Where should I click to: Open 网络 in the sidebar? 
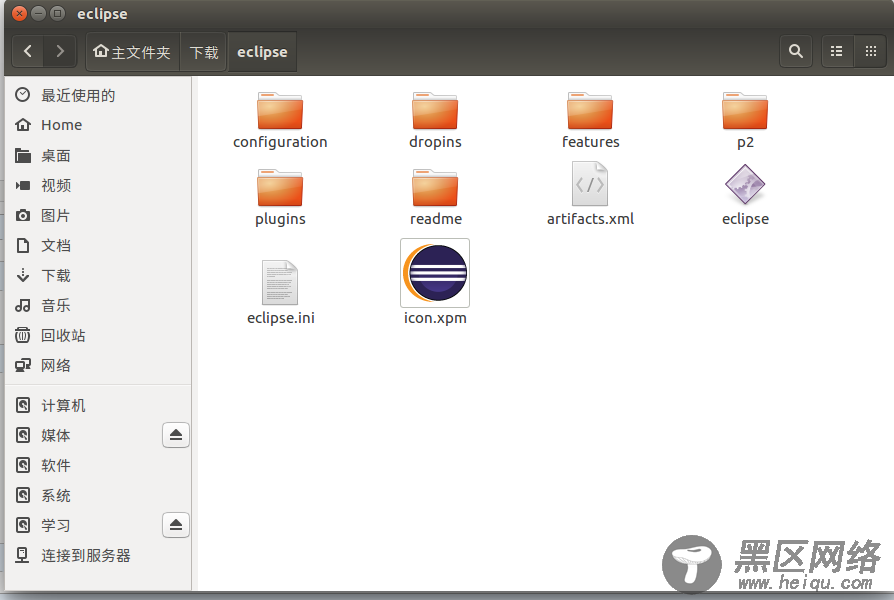(x=98, y=366)
